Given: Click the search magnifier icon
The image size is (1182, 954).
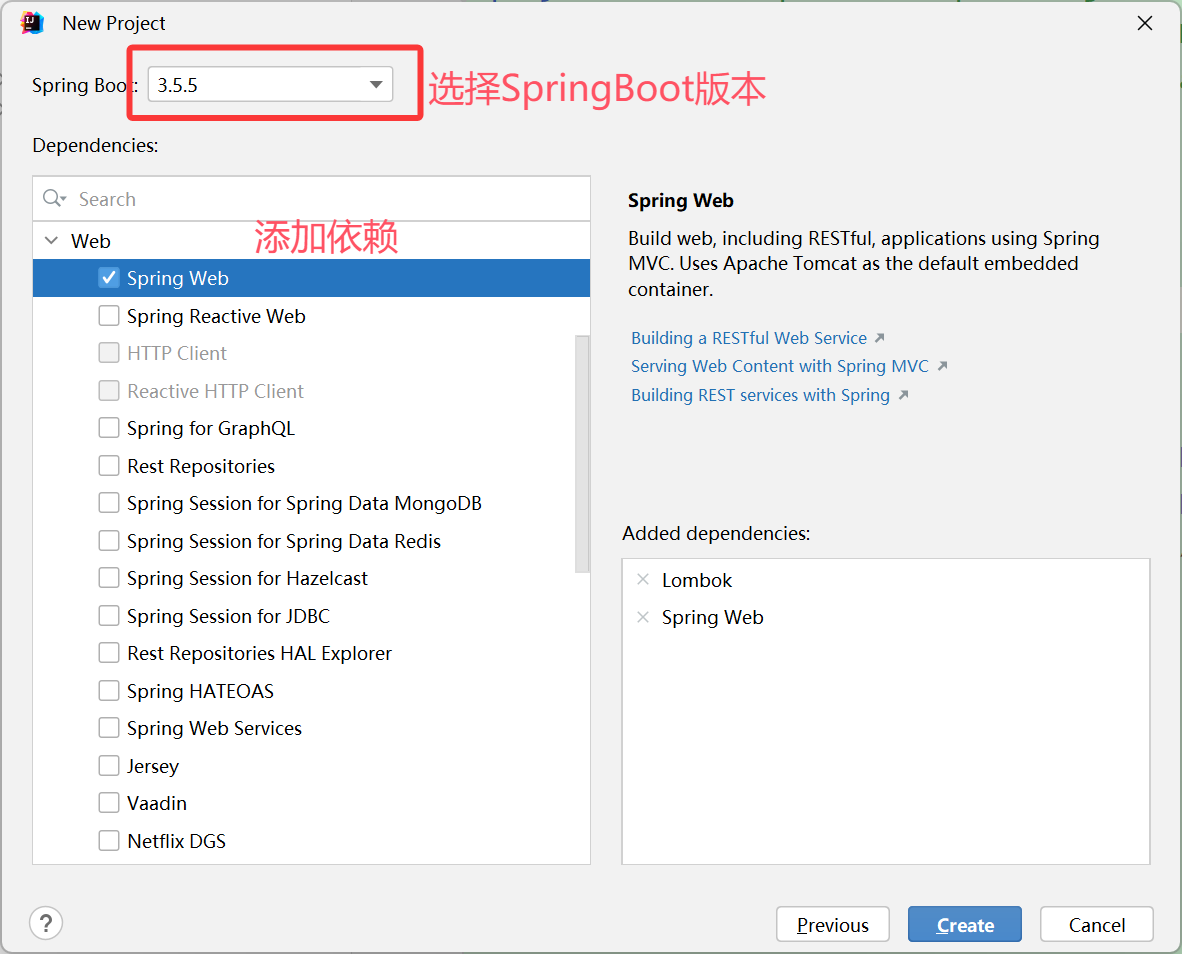Looking at the screenshot, I should click(51, 198).
